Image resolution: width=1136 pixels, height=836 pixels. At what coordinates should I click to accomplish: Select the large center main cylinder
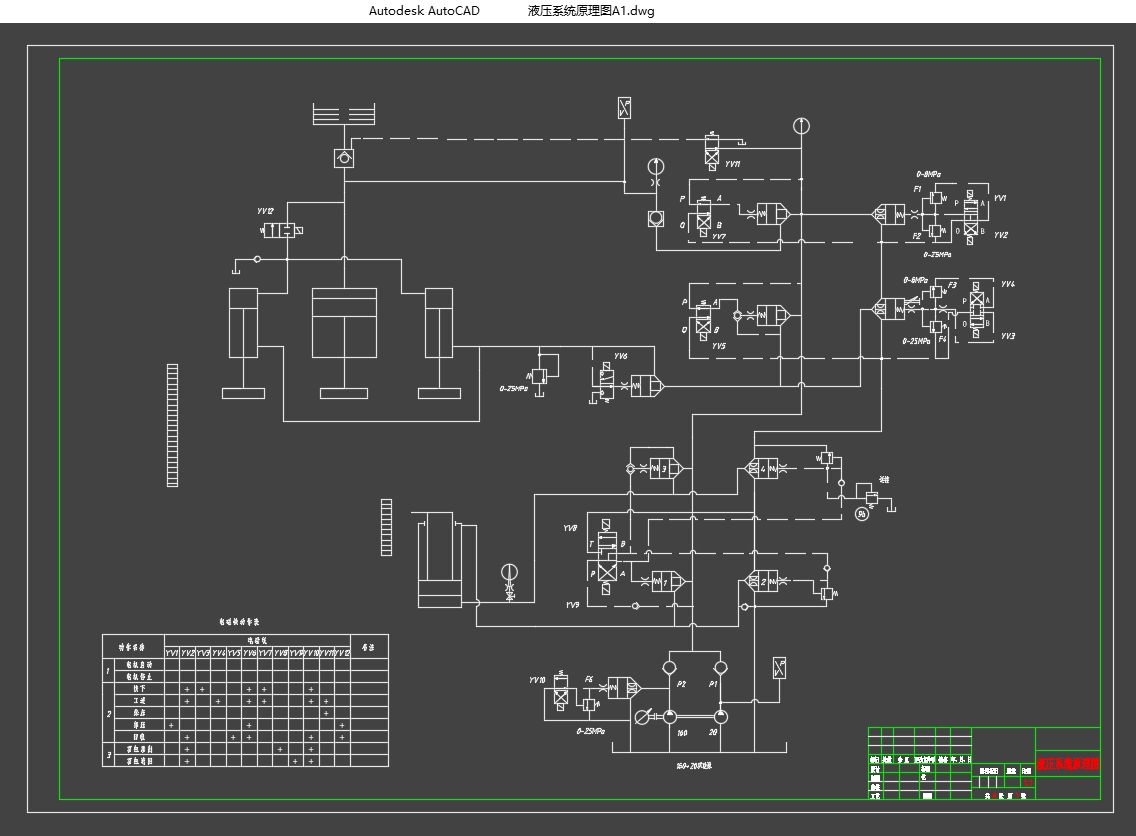click(x=345, y=323)
